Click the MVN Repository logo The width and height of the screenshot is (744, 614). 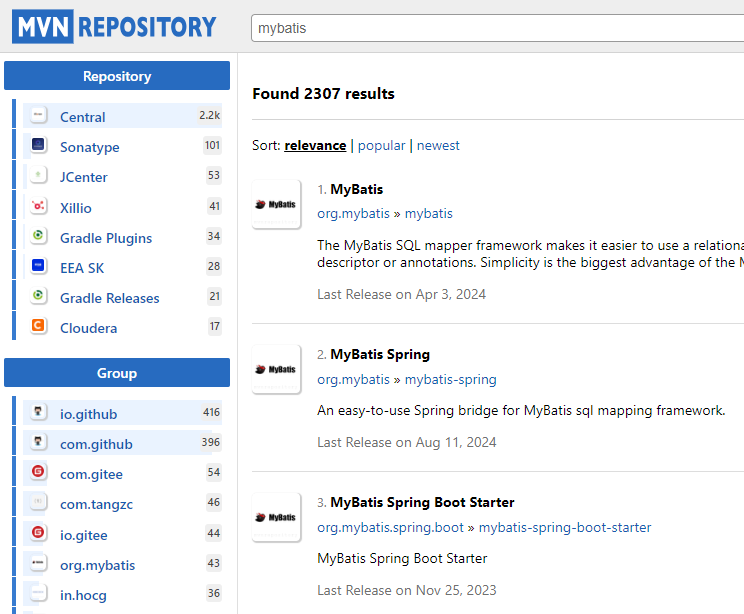pos(114,27)
